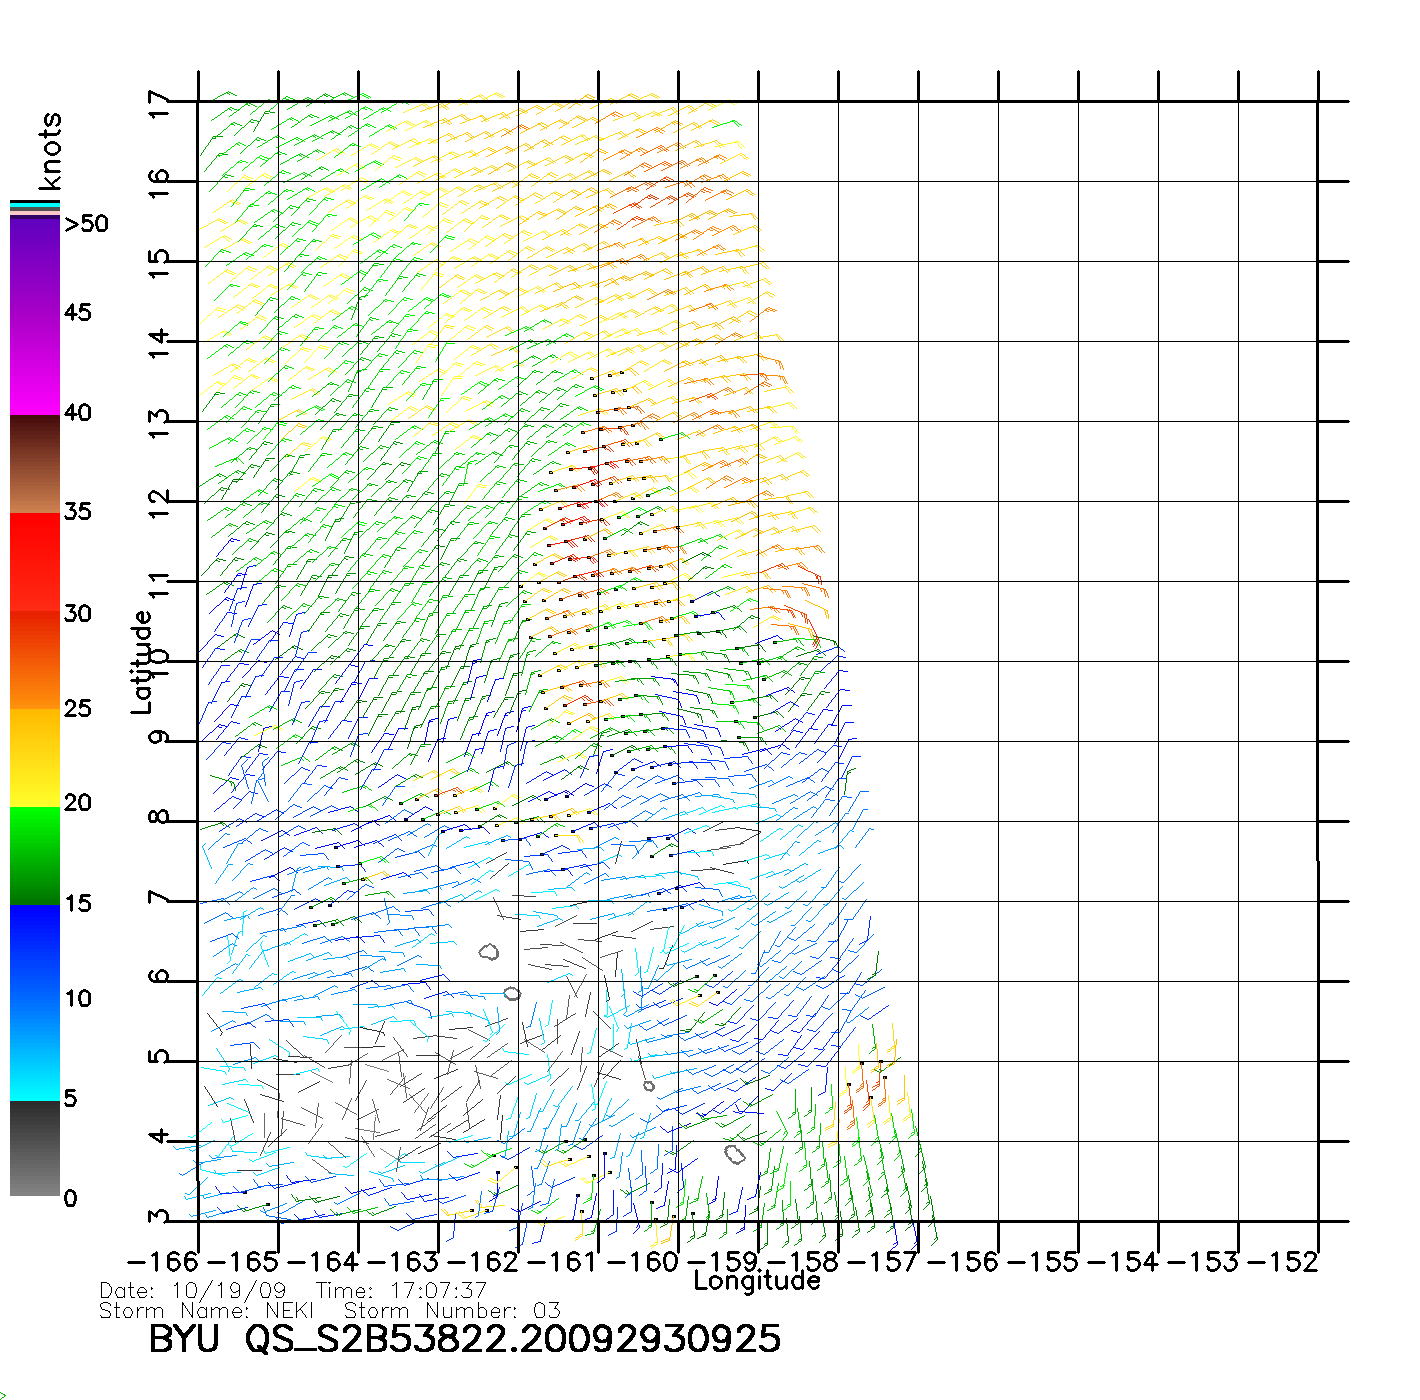Click the island outline just below latitude 6
Viewport: 1420px width, 1400px height.
[x=512, y=993]
